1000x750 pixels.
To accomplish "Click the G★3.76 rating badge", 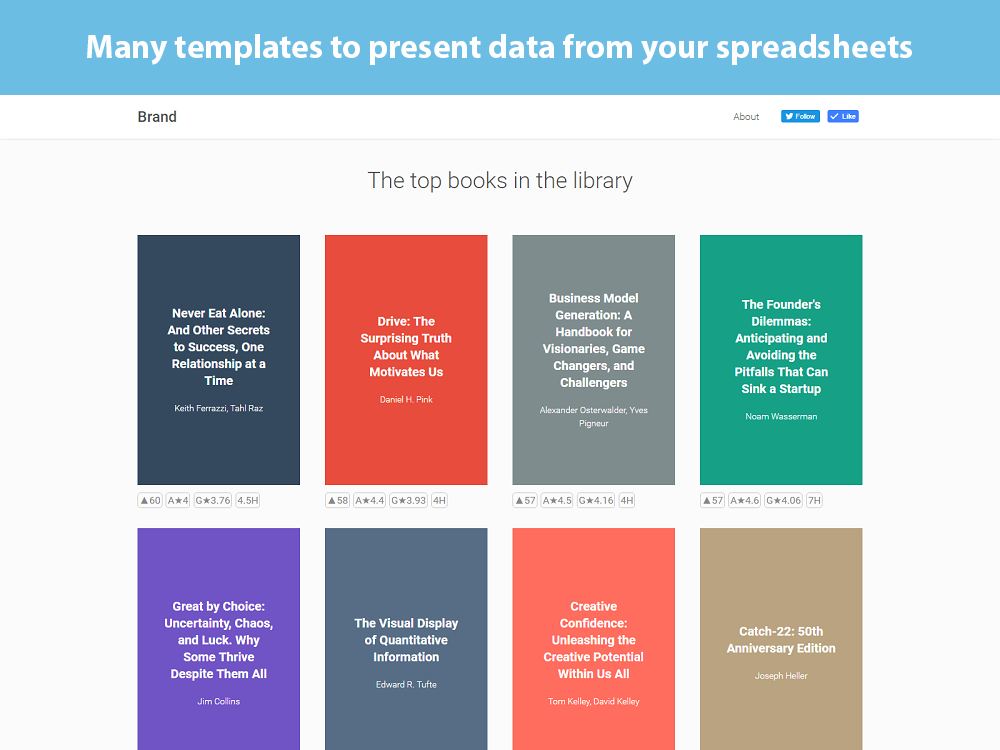I will pos(212,501).
